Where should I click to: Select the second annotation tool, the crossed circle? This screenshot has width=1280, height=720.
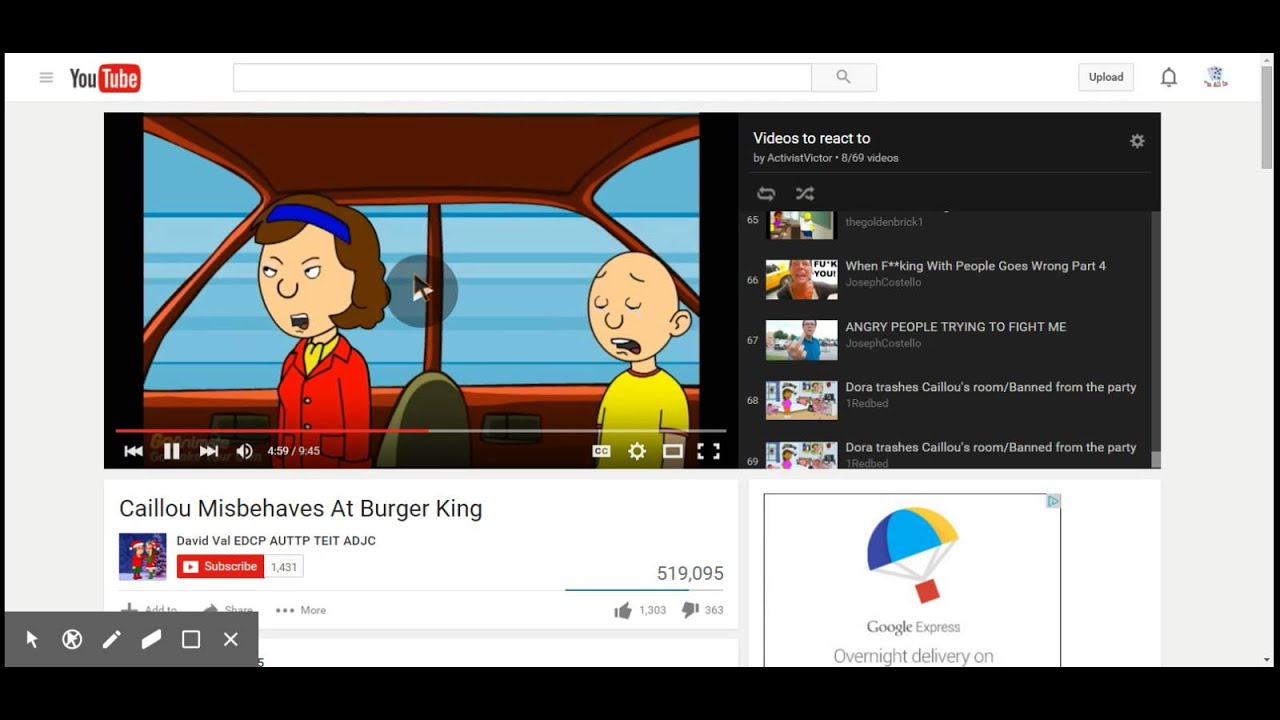[x=72, y=639]
